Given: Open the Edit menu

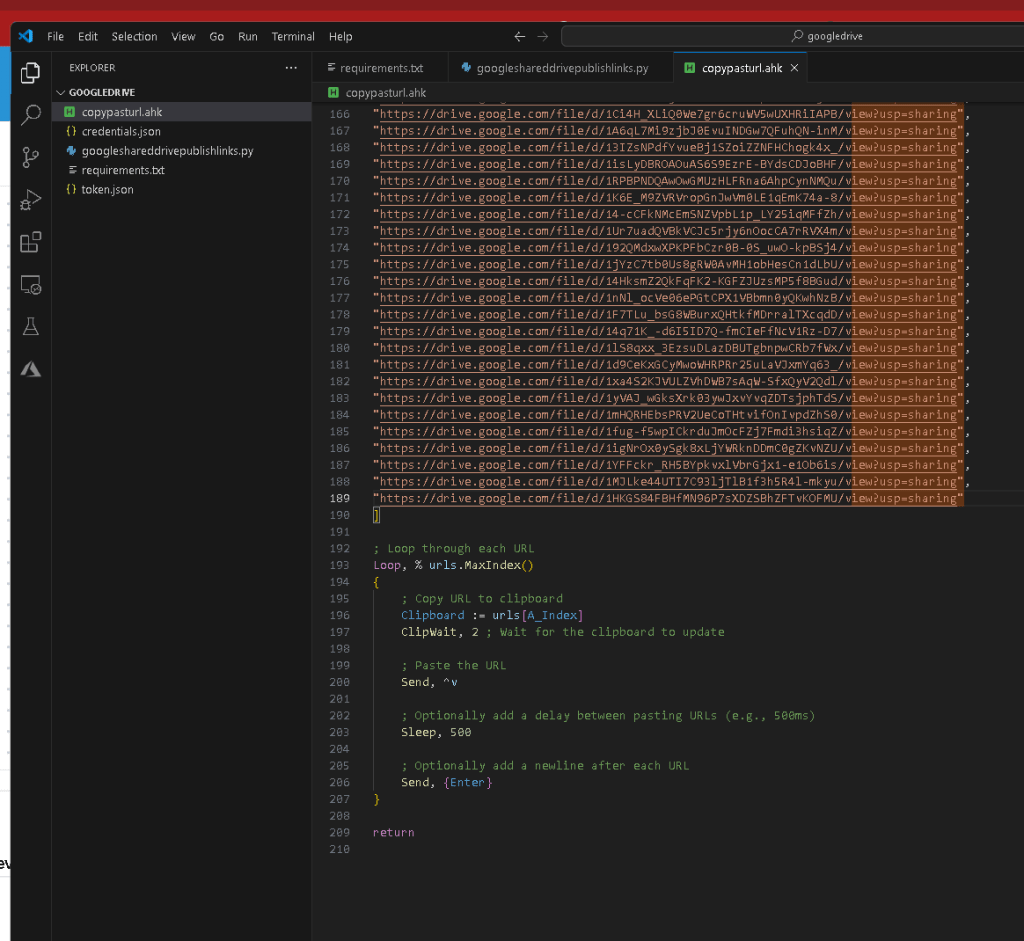Looking at the screenshot, I should click(x=88, y=37).
